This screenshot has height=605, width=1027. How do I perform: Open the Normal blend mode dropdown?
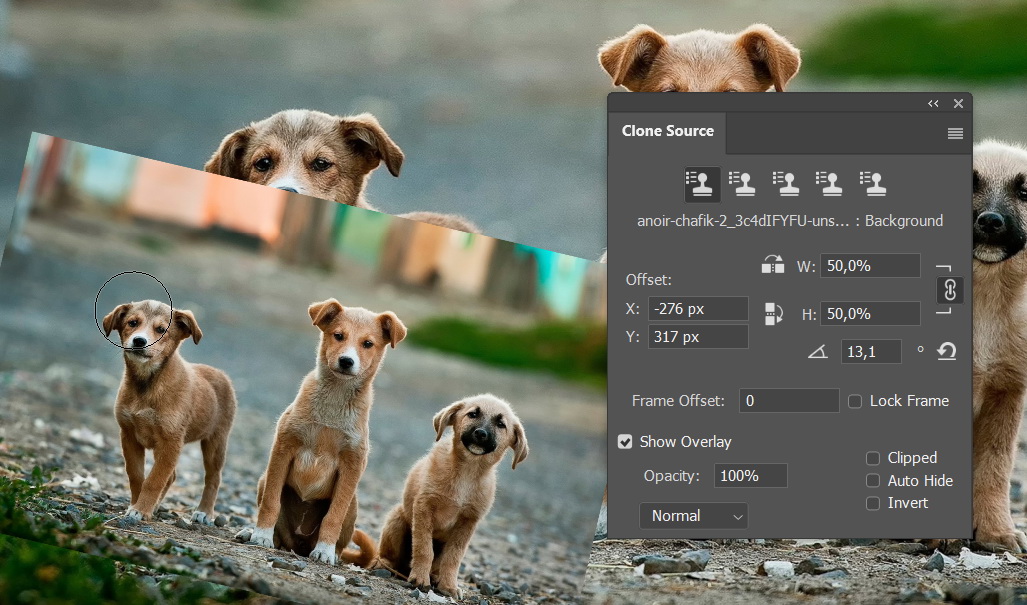[693, 516]
